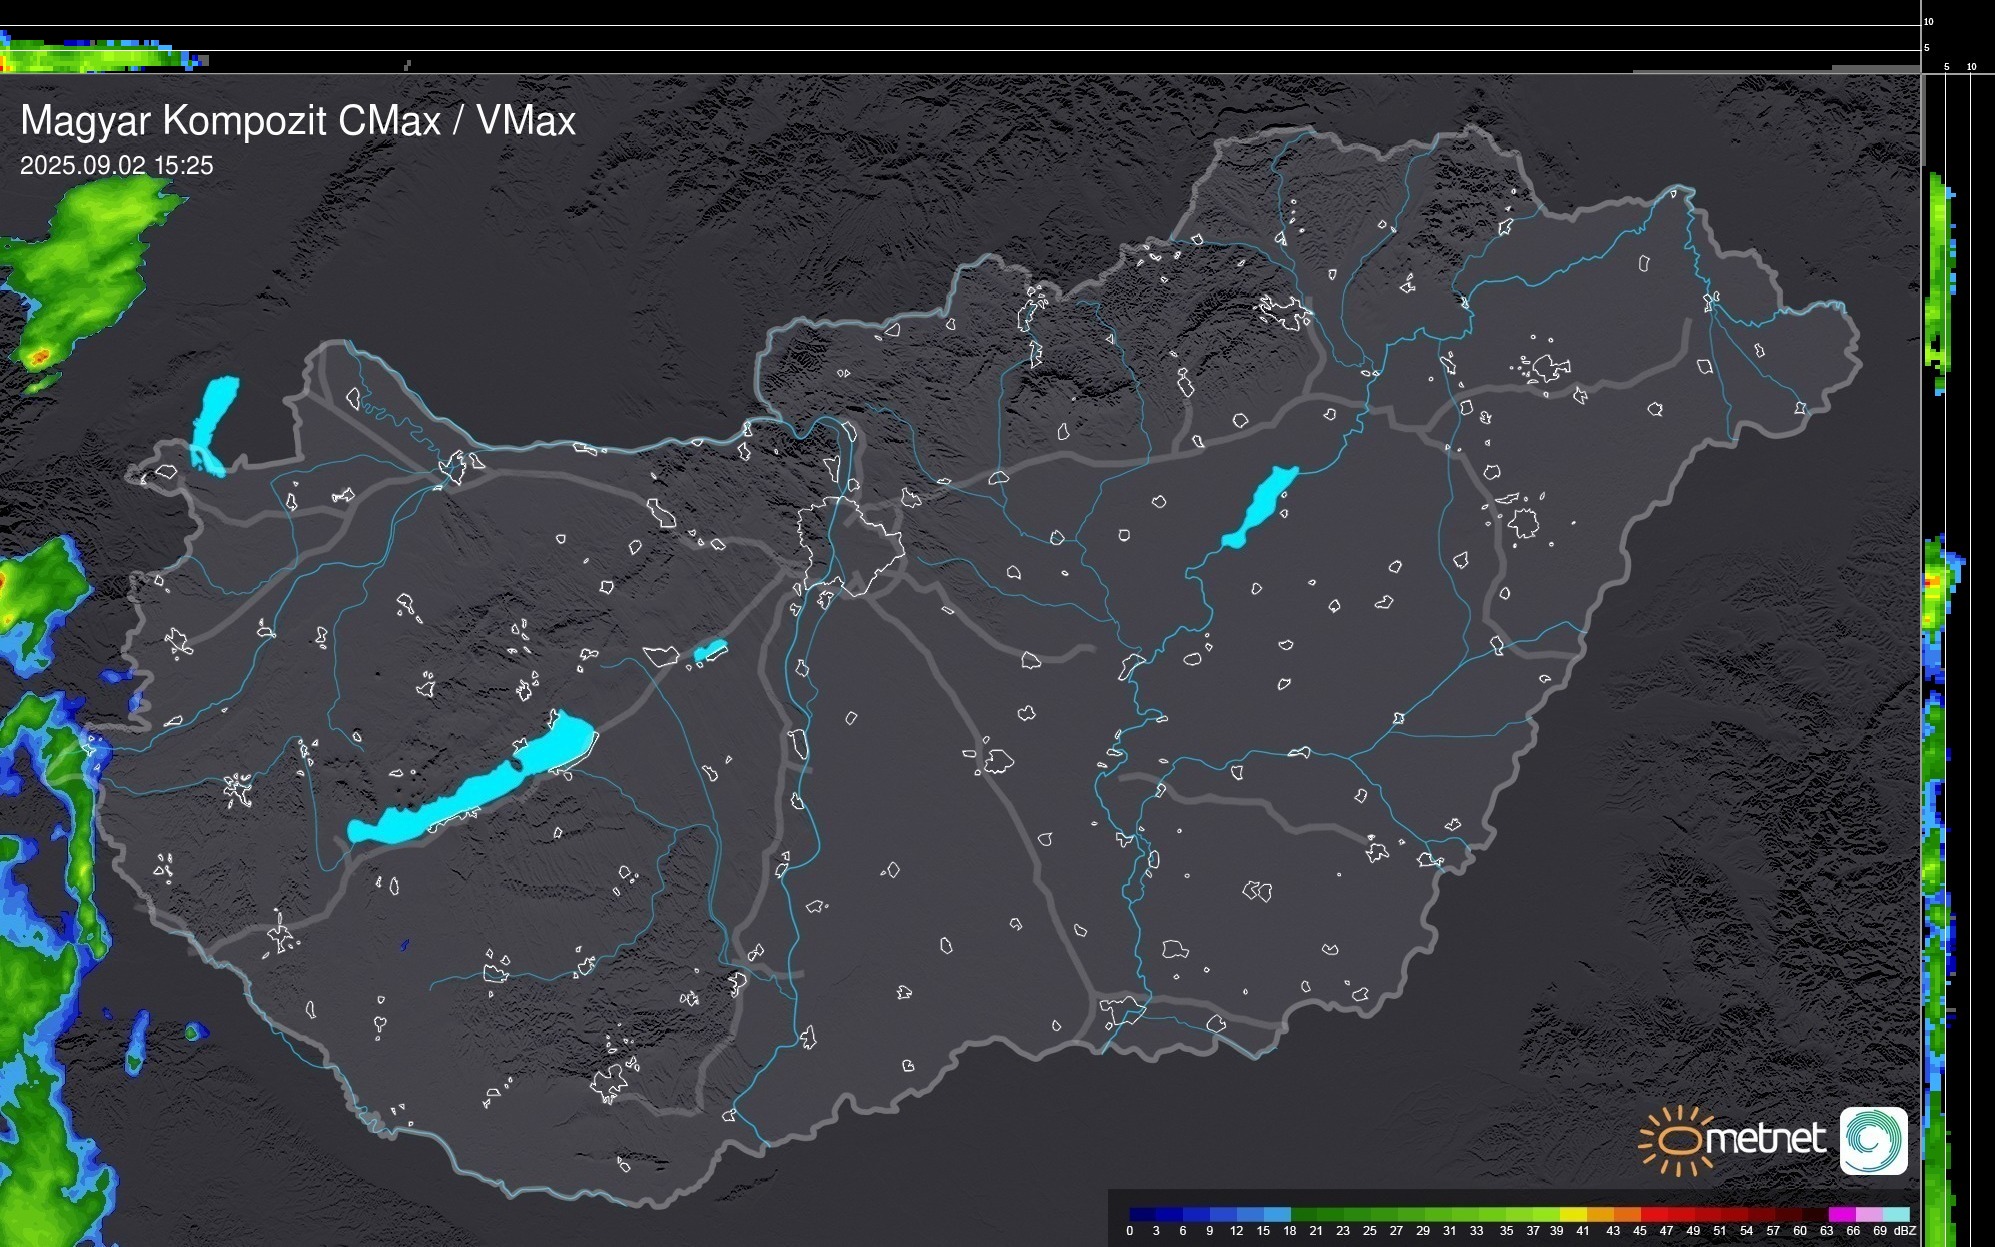Click the Budapest city outline
The height and width of the screenshot is (1247, 1995).
coord(850,545)
